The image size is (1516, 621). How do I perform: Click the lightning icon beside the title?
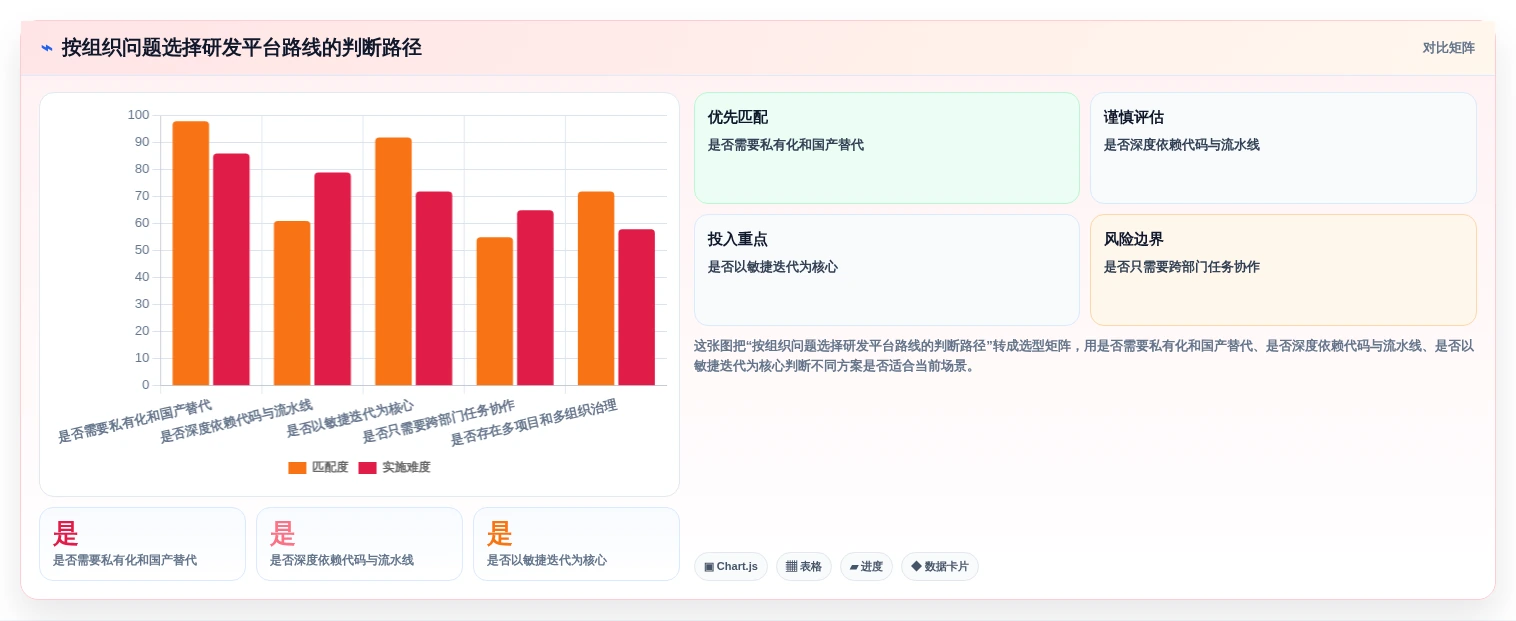(47, 48)
